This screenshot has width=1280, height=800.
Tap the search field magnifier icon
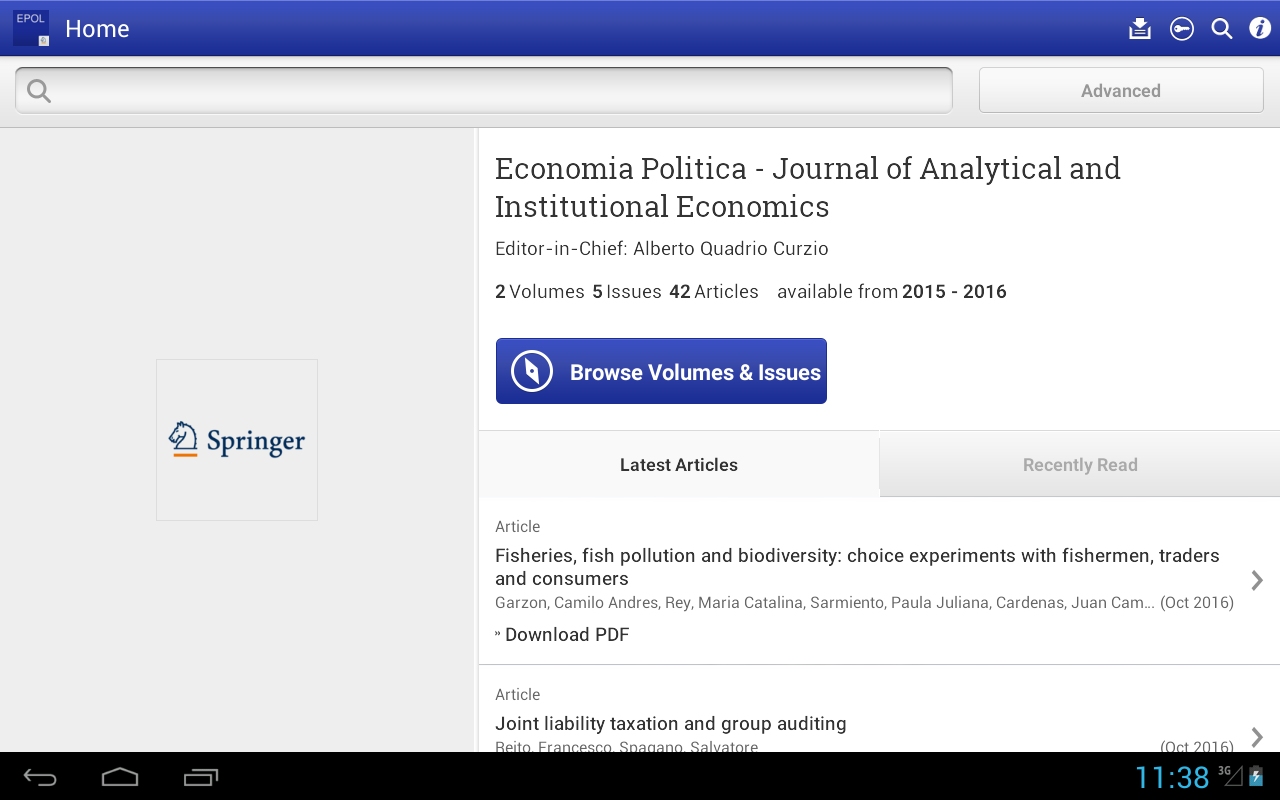[x=39, y=91]
